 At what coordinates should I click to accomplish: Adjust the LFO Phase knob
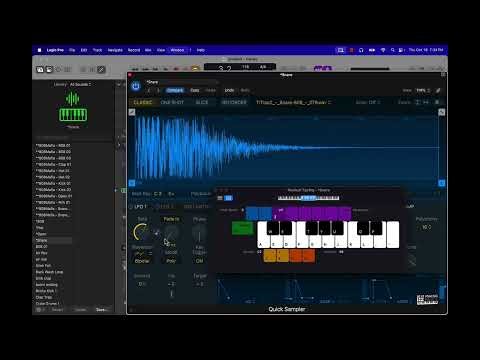point(199,233)
